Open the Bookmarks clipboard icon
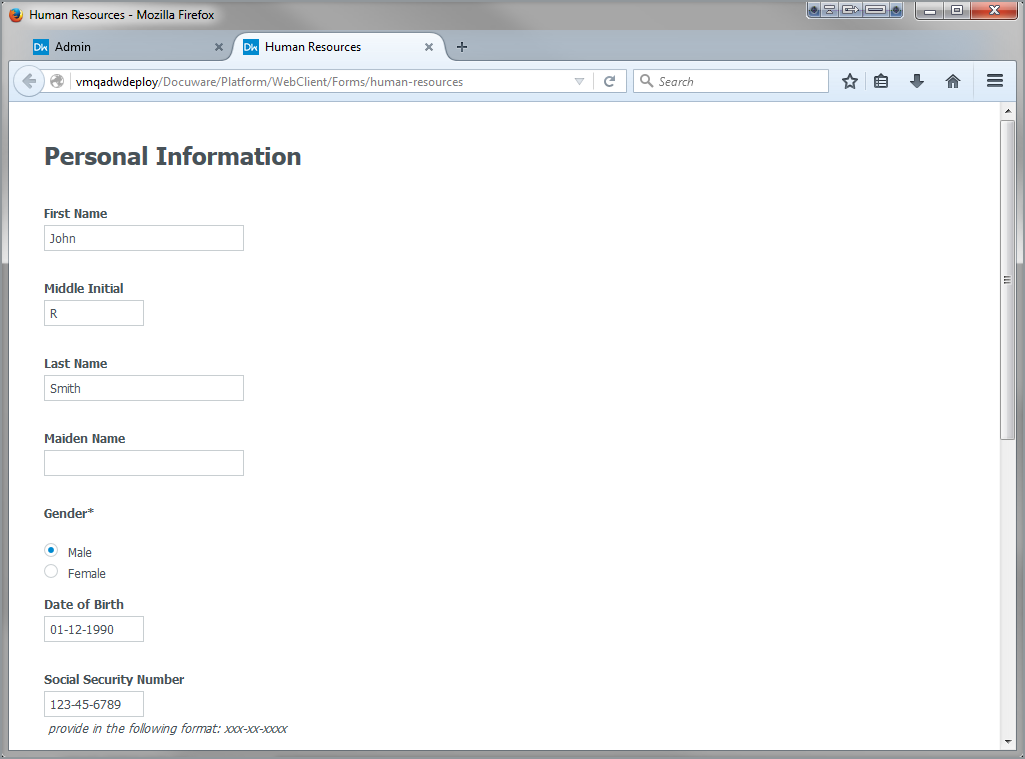Screen dimensions: 1025x759 click(881, 81)
